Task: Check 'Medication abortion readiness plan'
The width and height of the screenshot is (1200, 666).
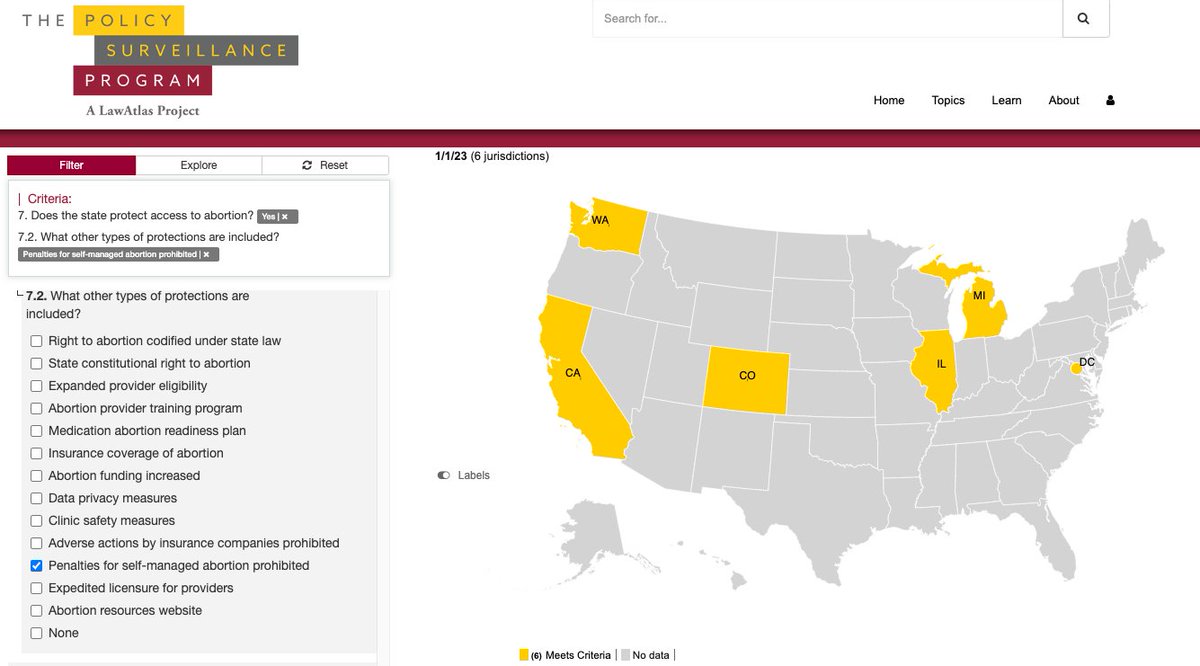Action: pos(37,431)
